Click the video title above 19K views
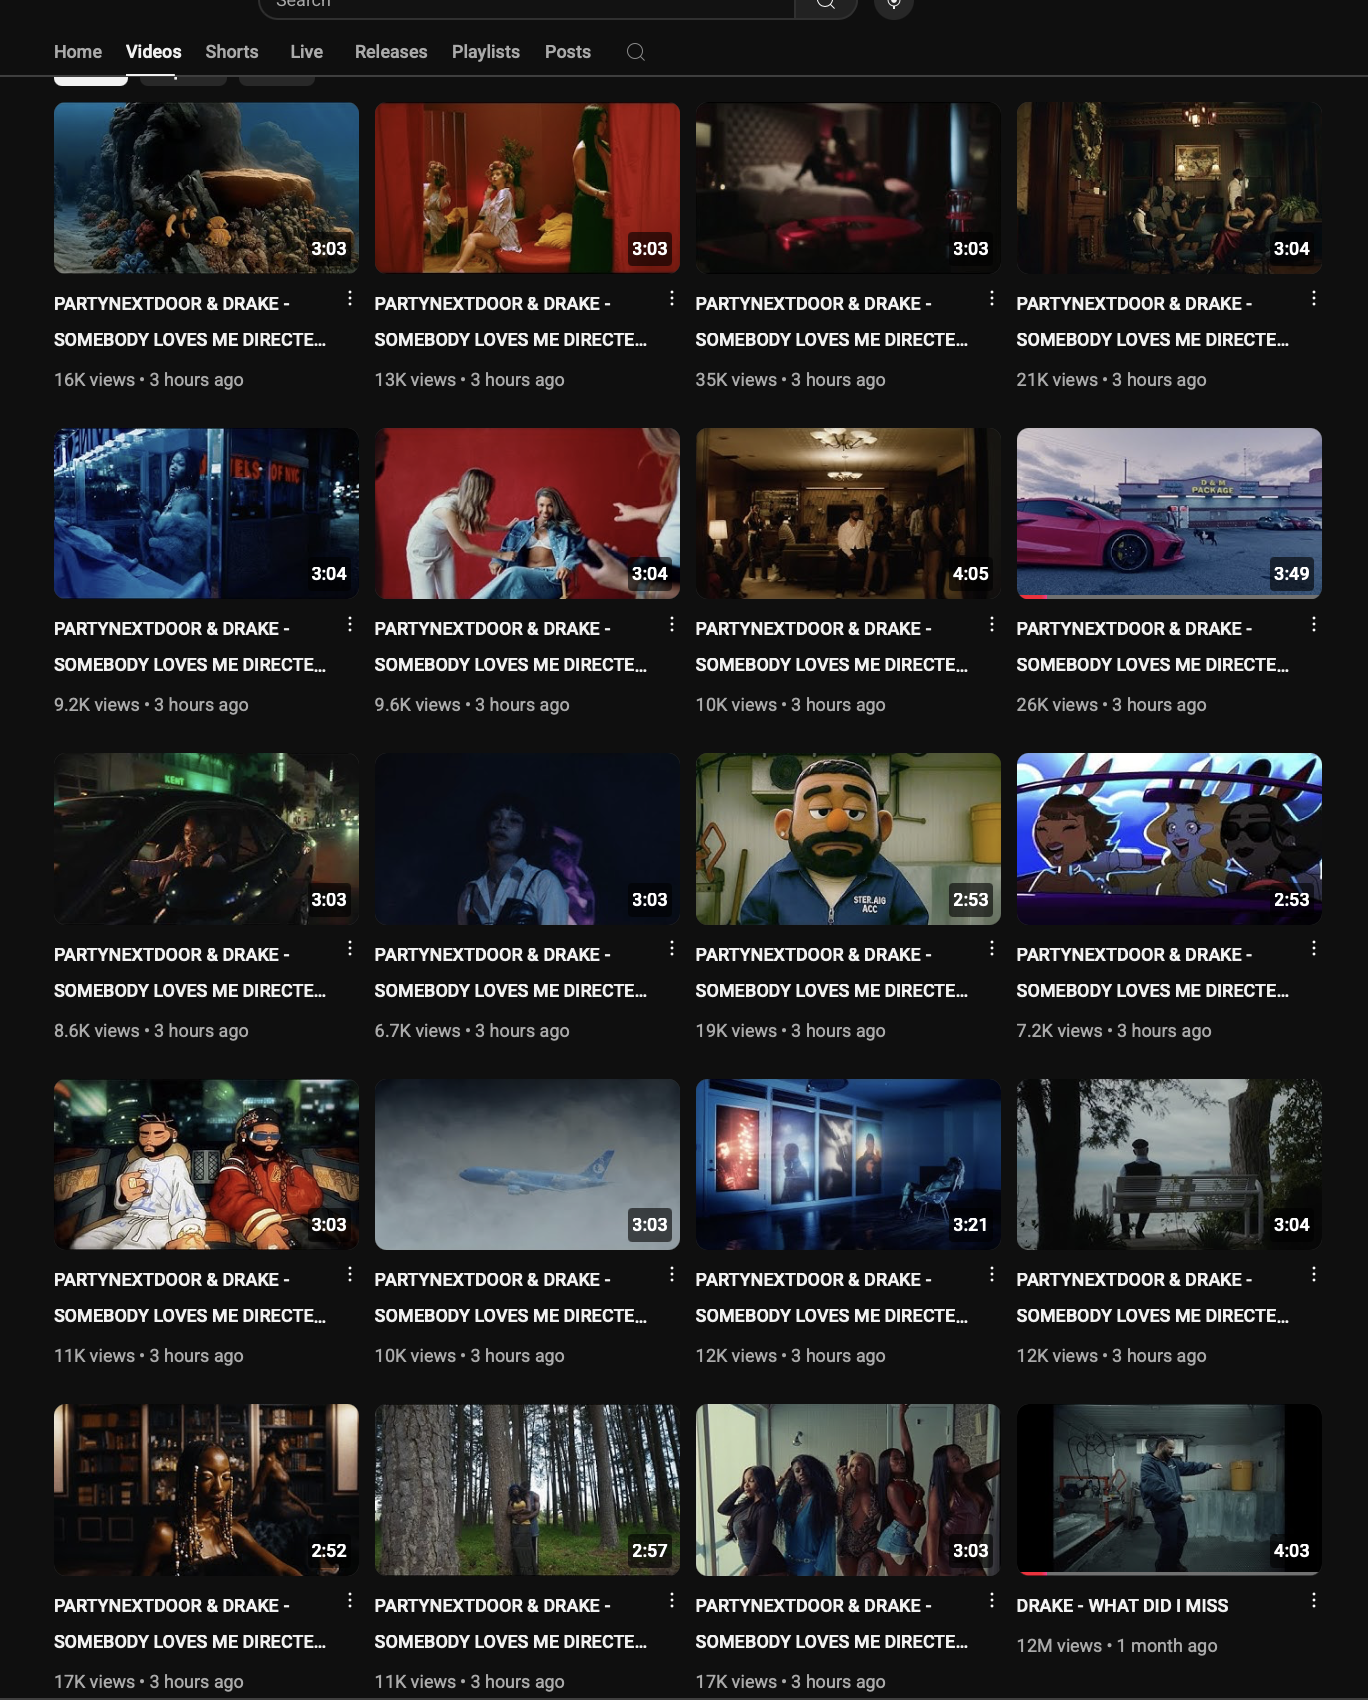 tap(832, 972)
